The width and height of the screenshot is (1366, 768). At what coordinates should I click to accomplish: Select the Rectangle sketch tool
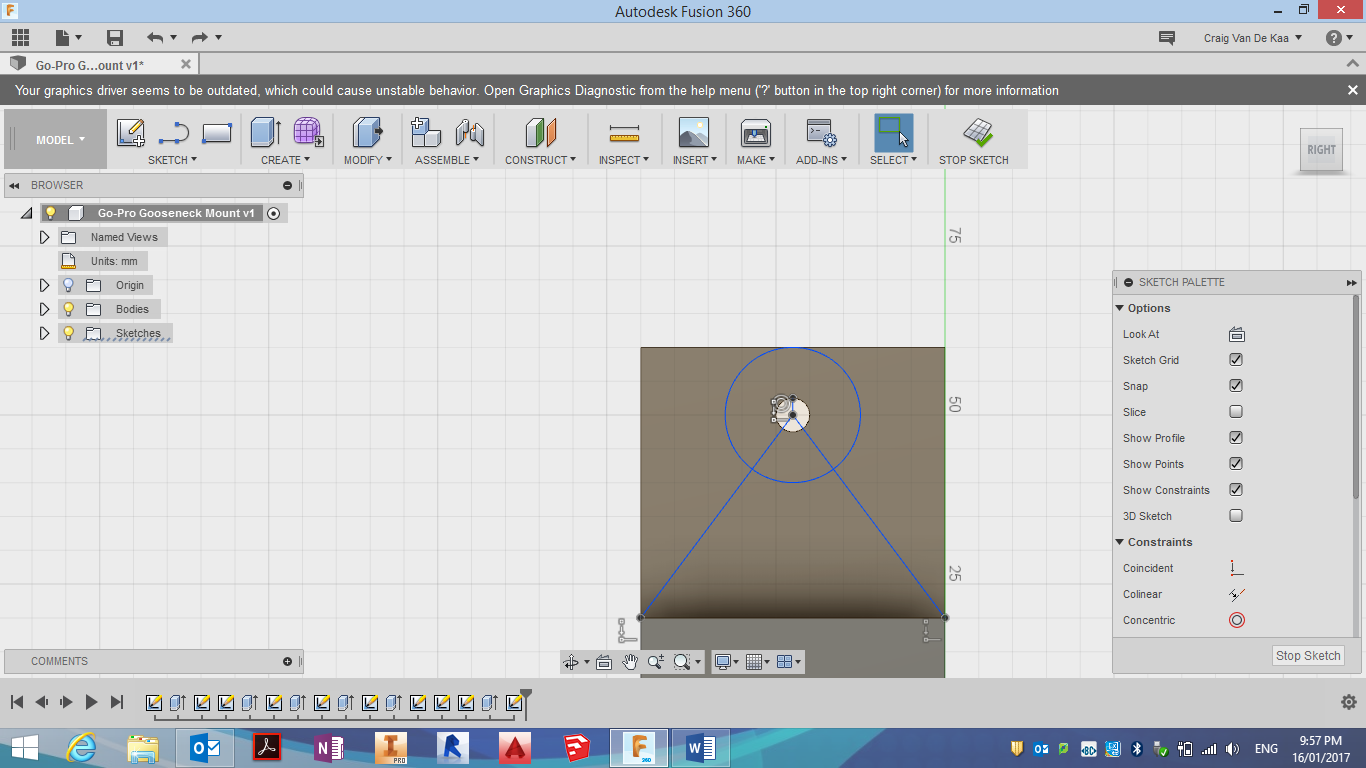point(217,133)
